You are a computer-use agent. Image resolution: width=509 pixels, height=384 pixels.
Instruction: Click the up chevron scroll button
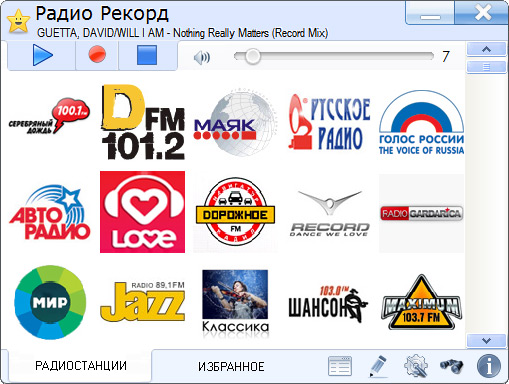(x=486, y=49)
